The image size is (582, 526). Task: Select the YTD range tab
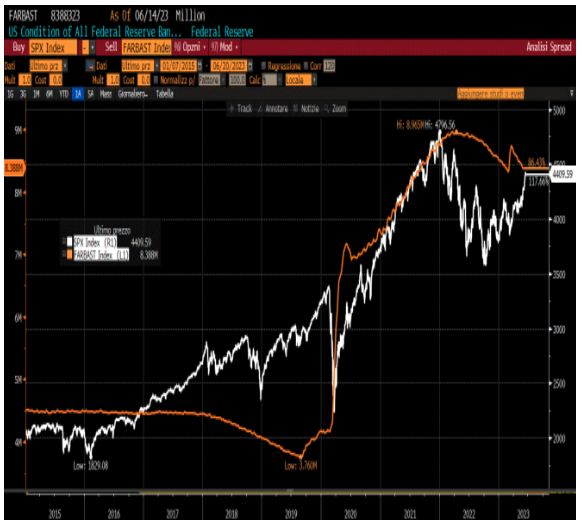click(x=64, y=94)
